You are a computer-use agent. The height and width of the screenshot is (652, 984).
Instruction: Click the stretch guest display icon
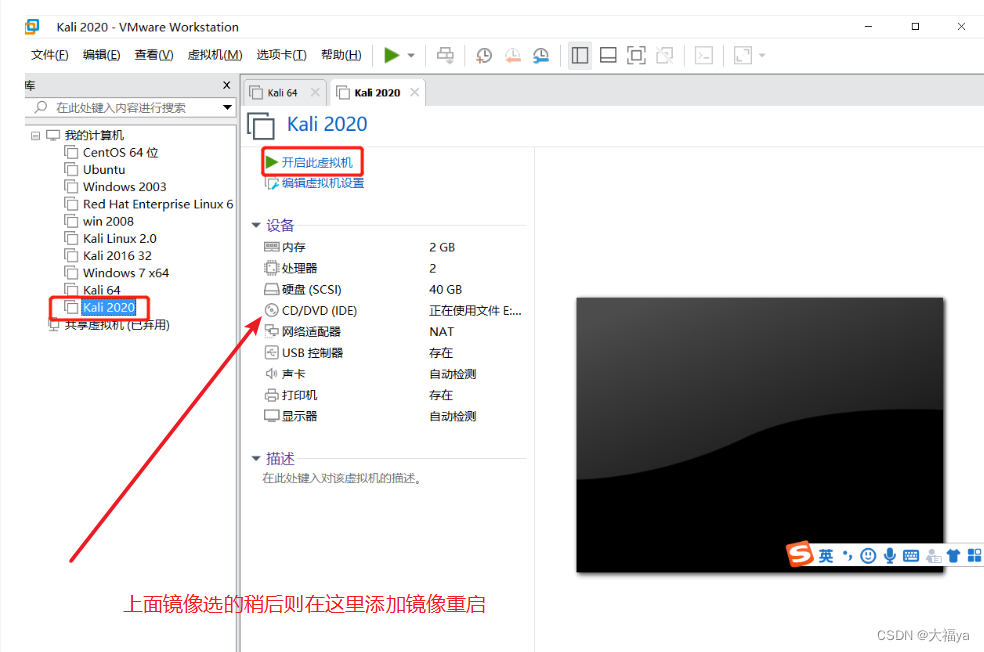coord(743,55)
